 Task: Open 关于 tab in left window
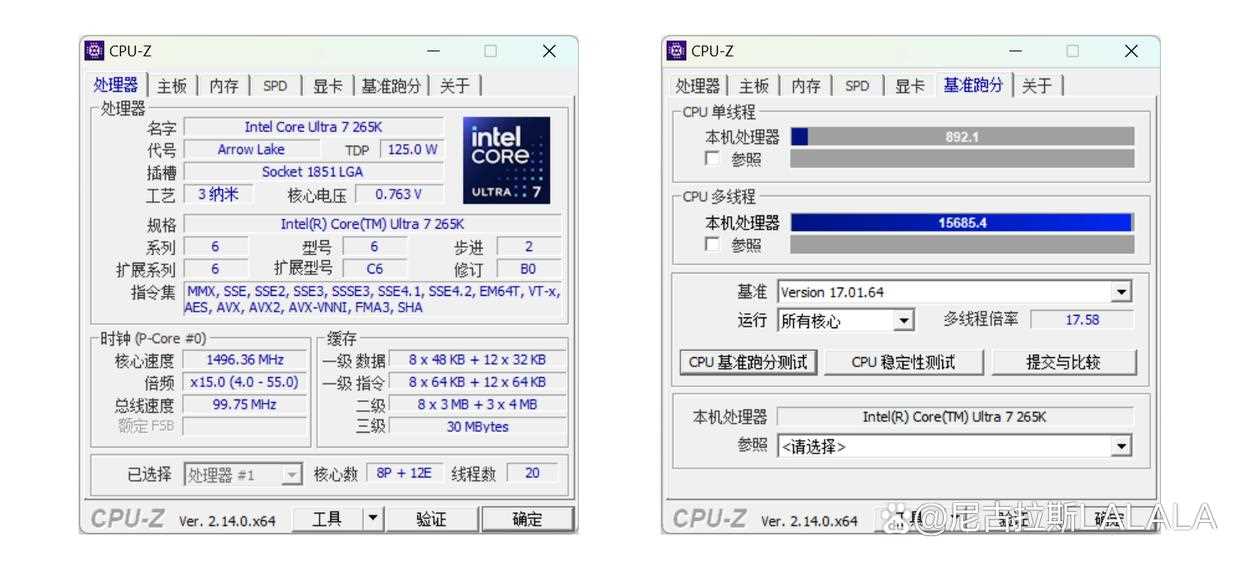[x=455, y=86]
